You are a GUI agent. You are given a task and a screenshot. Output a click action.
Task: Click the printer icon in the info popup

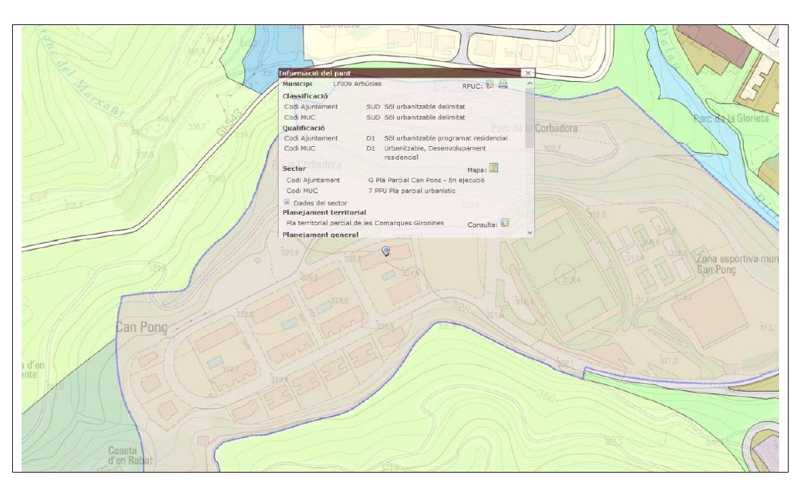point(503,85)
